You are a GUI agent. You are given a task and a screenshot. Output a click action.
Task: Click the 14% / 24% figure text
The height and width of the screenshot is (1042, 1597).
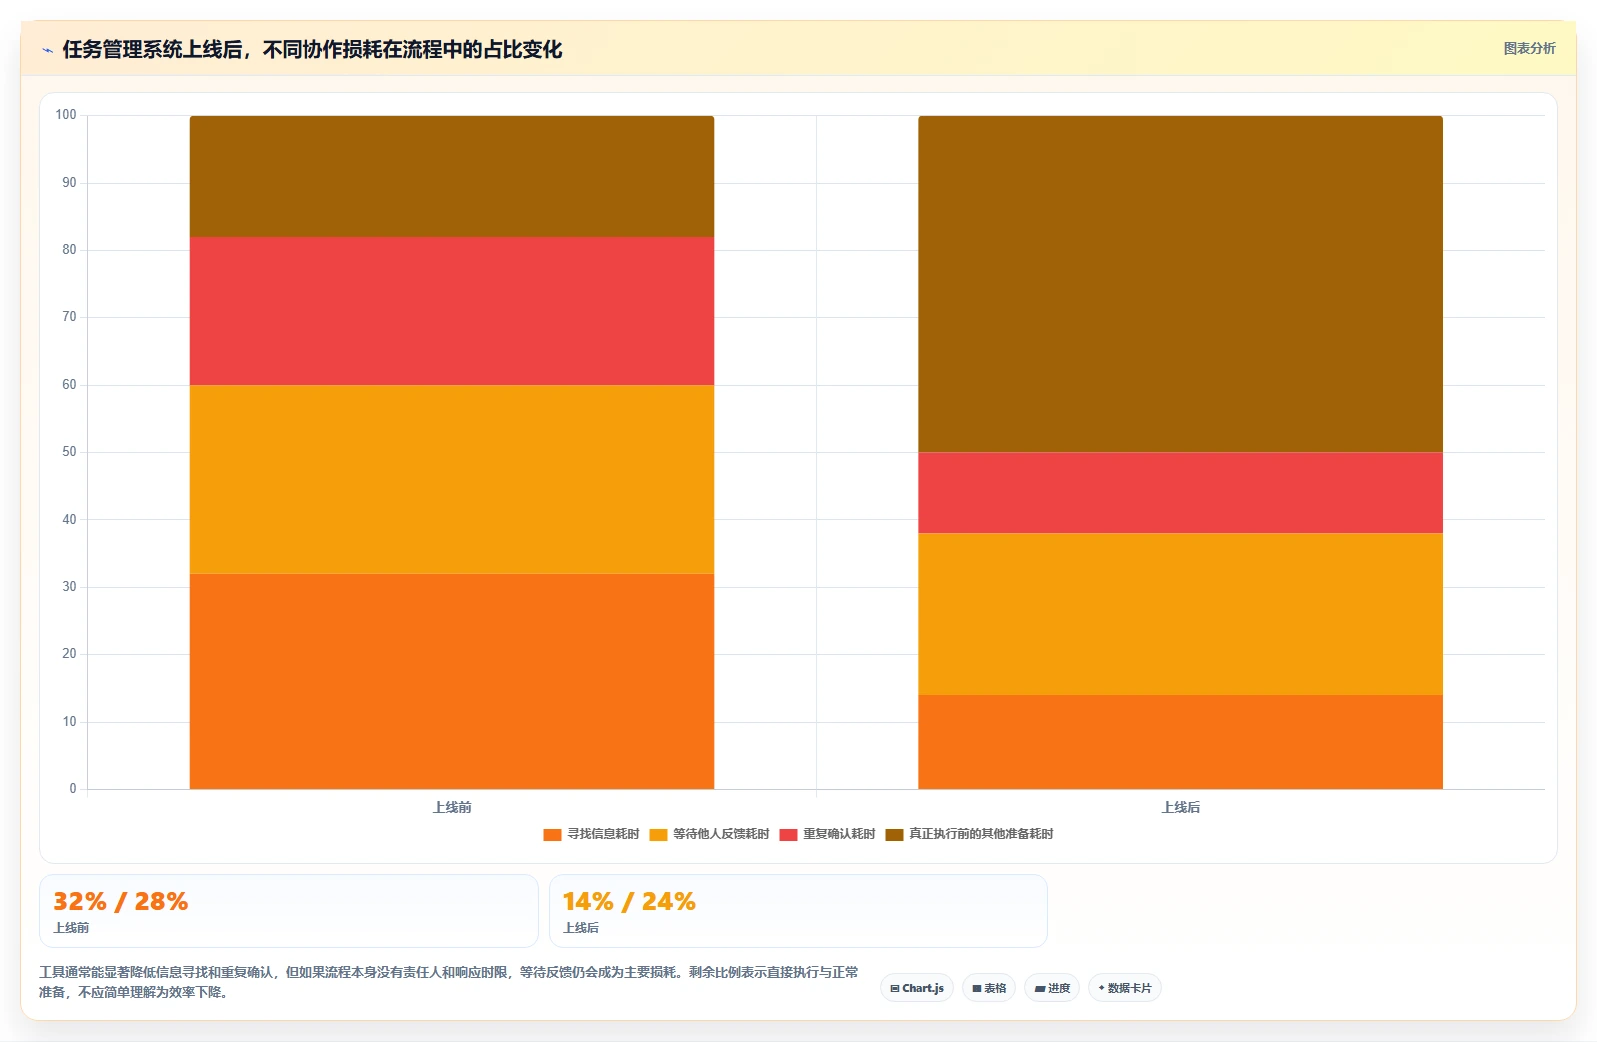[x=629, y=901]
